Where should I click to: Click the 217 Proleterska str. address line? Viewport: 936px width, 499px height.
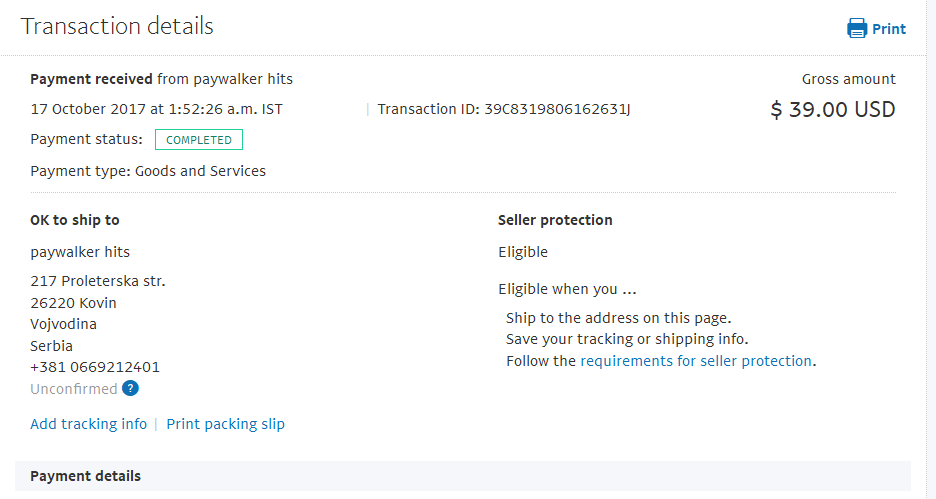click(98, 281)
